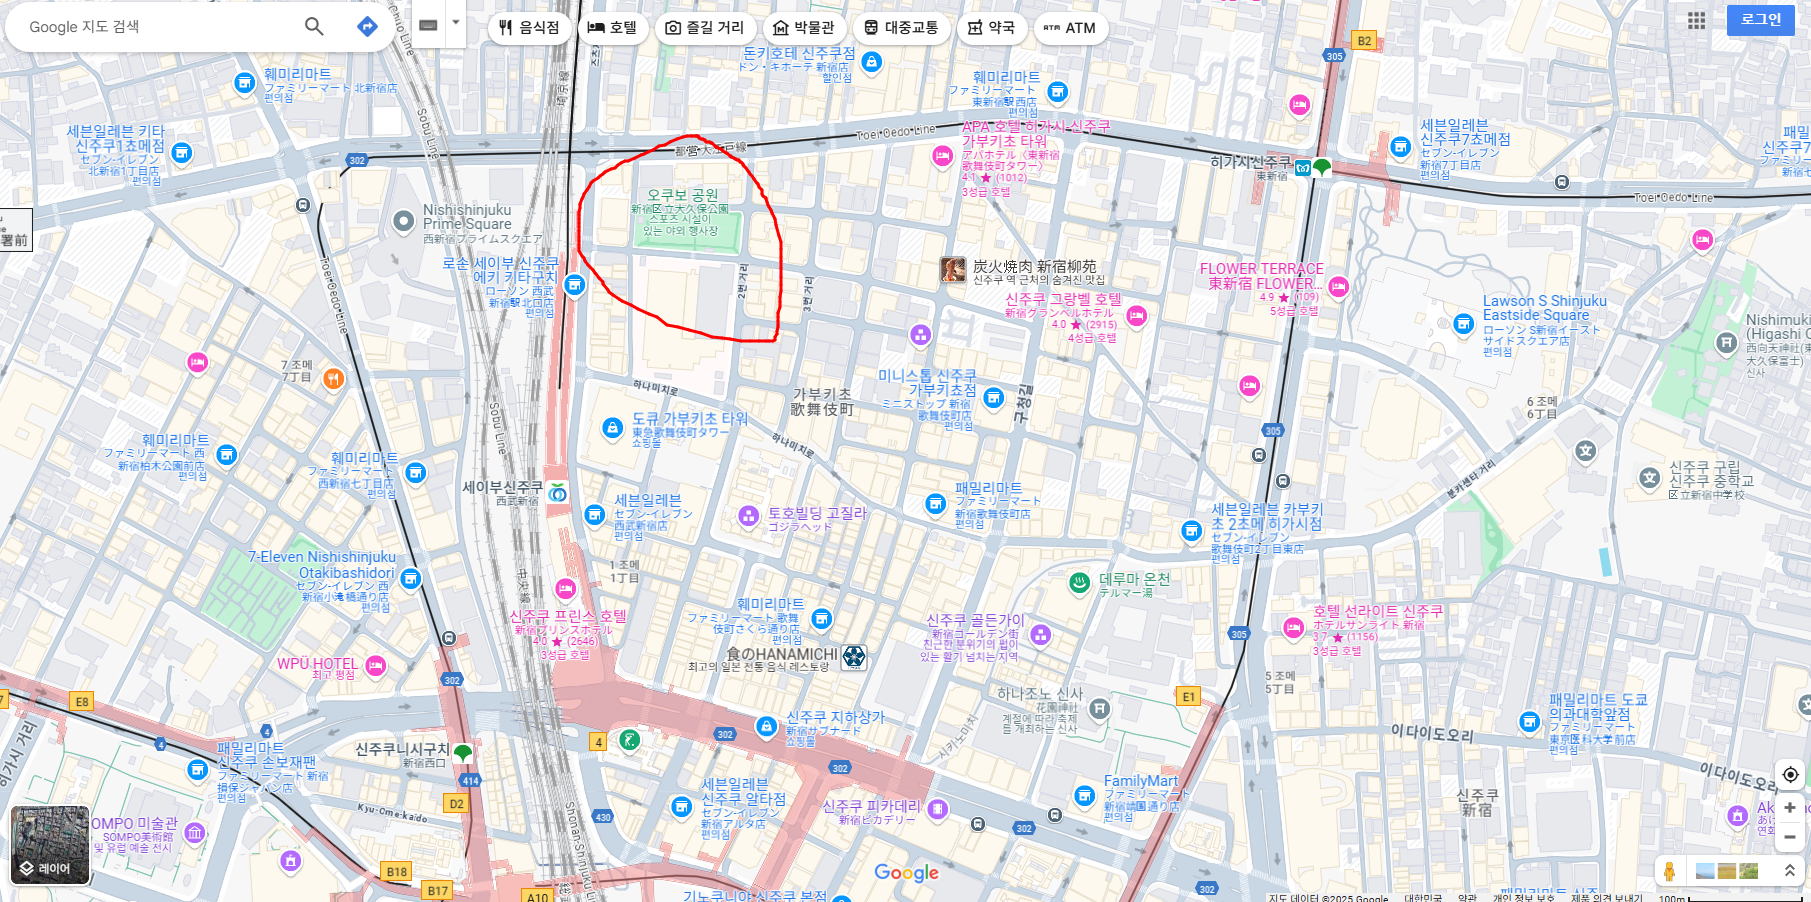Select the 호텔 category chip

(612, 28)
